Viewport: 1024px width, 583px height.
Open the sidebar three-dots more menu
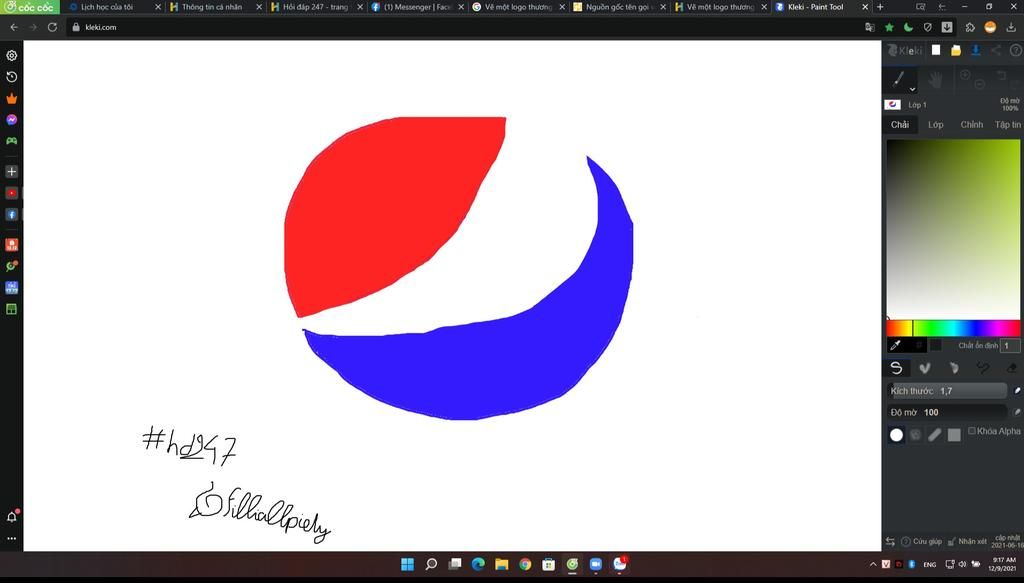click(11, 539)
